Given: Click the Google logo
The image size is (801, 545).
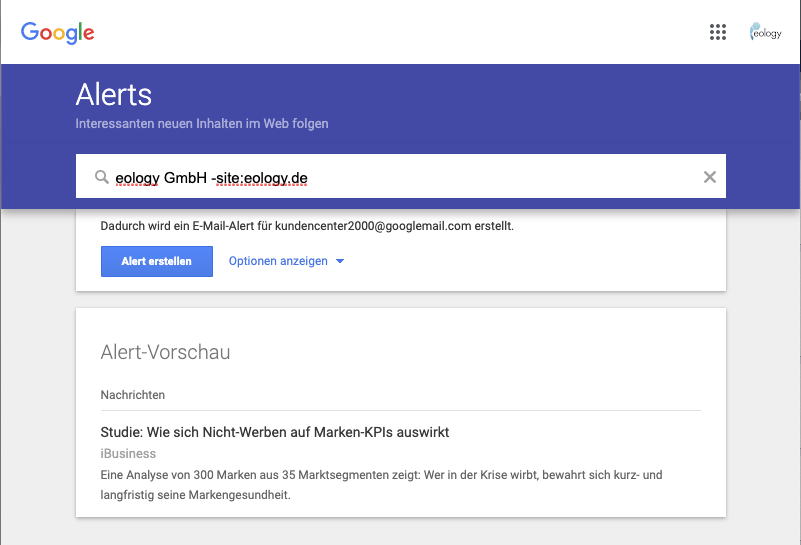Looking at the screenshot, I should (x=57, y=33).
